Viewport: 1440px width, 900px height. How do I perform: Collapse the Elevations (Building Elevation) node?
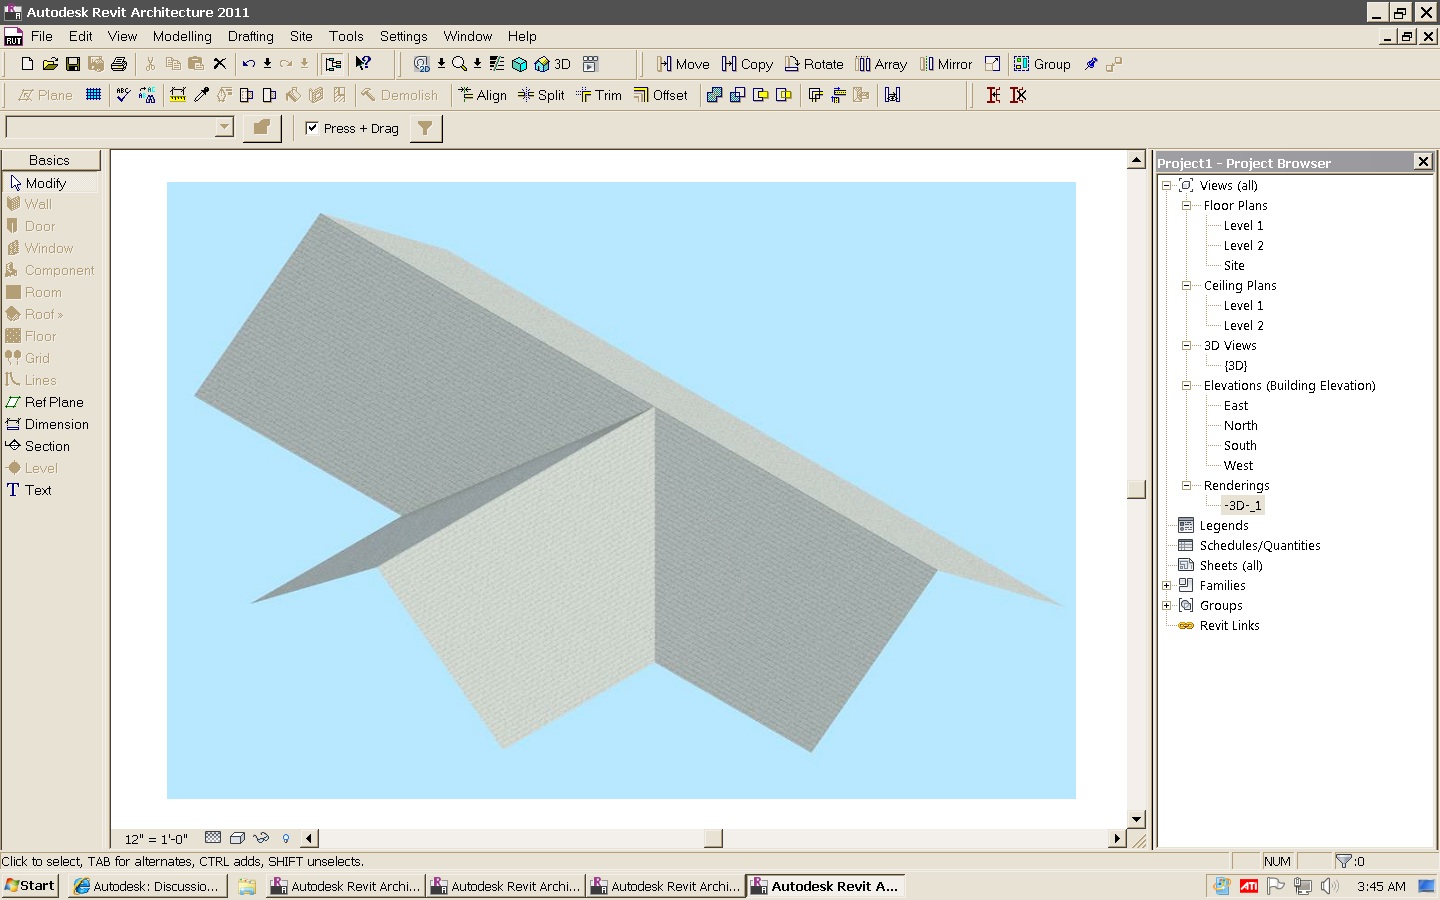tap(1186, 385)
